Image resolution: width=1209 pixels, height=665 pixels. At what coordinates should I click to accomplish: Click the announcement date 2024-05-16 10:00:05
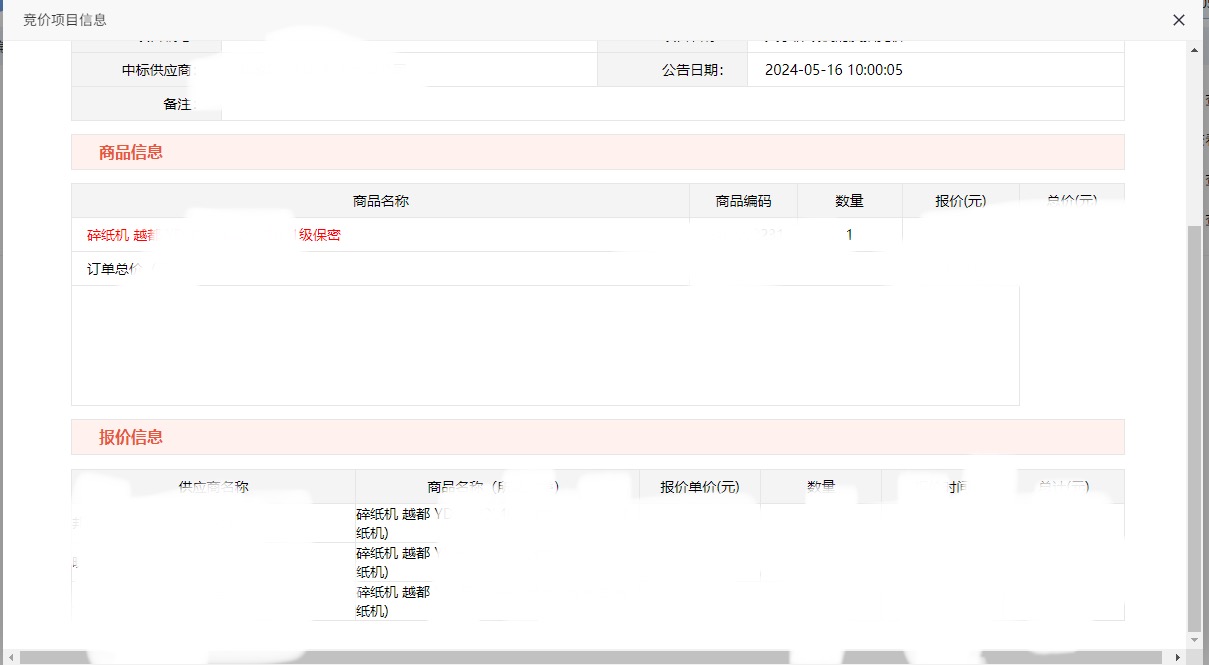(x=833, y=70)
